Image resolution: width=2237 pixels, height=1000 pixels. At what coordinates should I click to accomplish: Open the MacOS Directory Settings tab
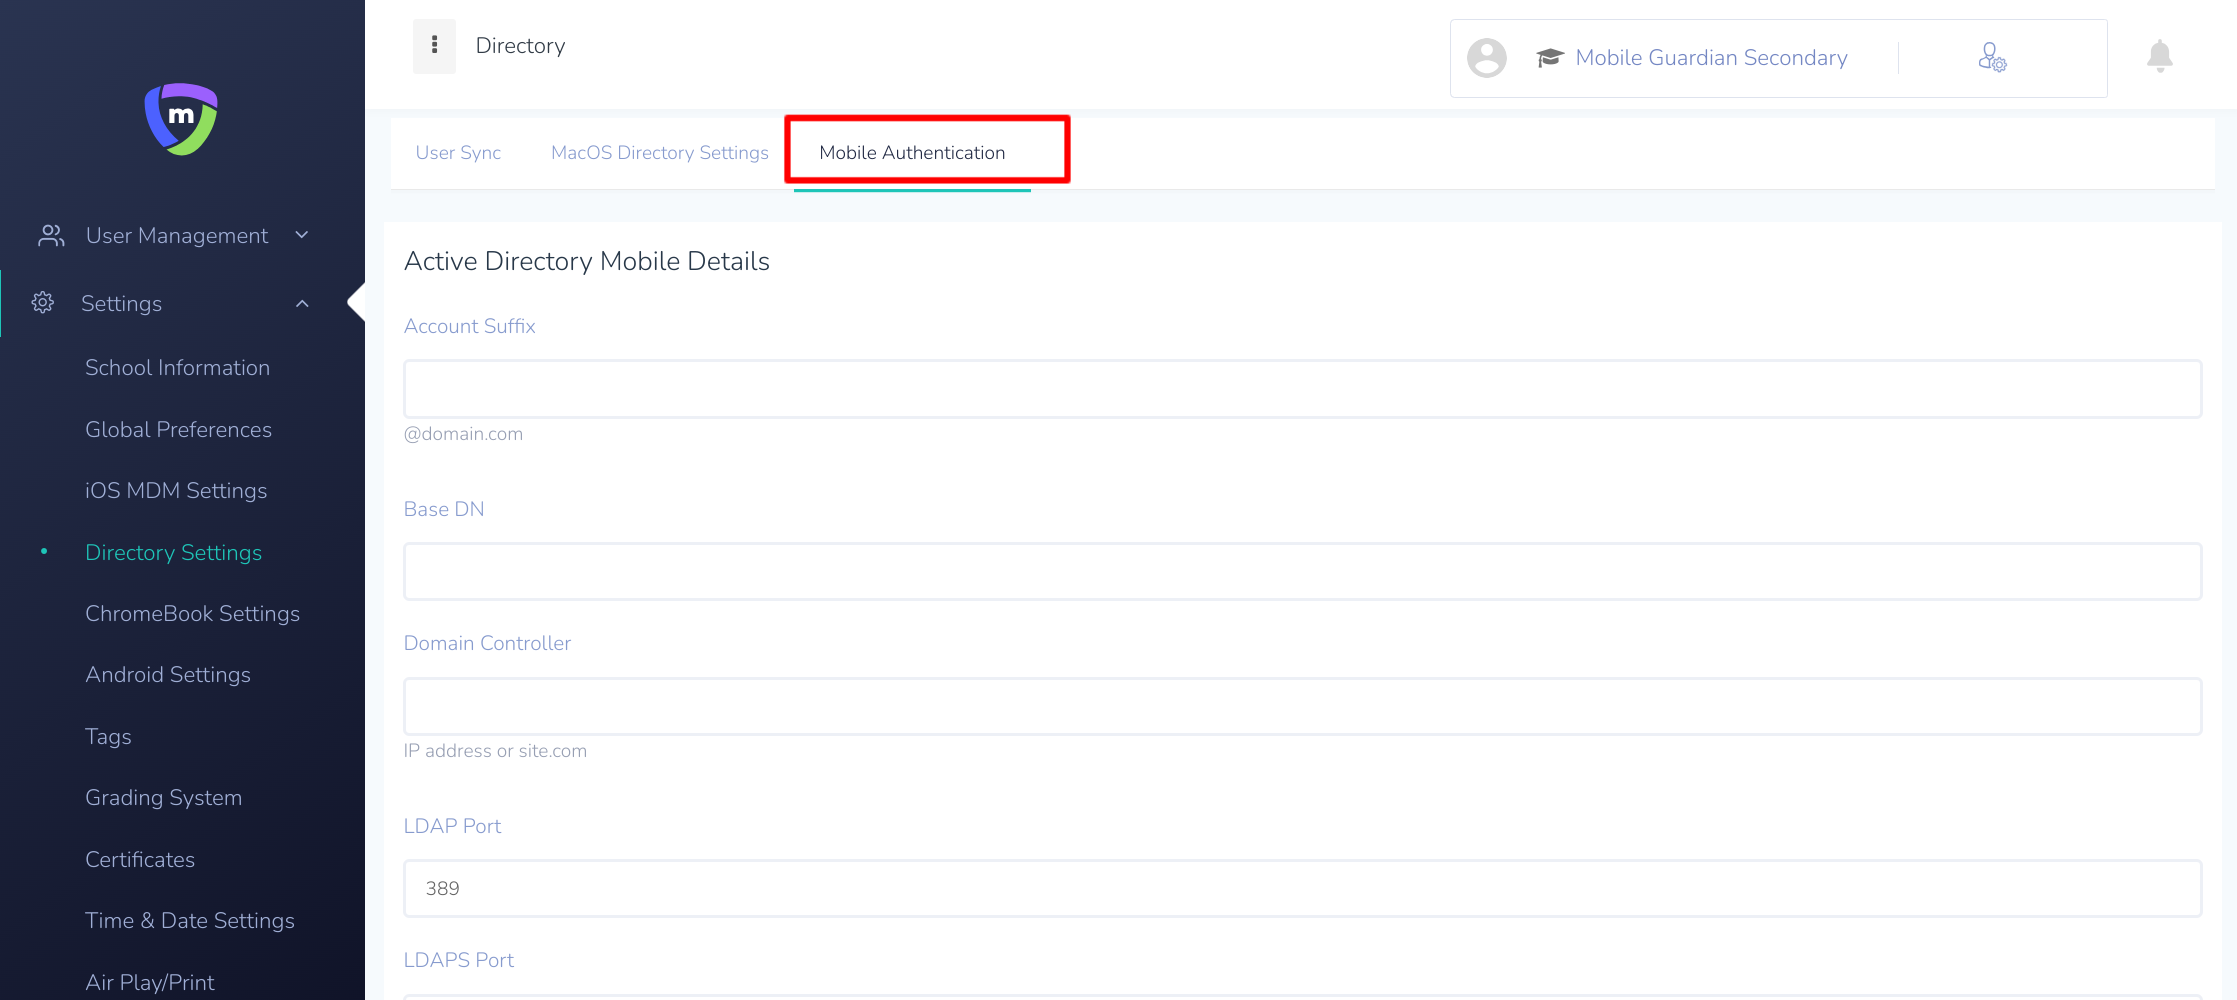[x=660, y=153]
